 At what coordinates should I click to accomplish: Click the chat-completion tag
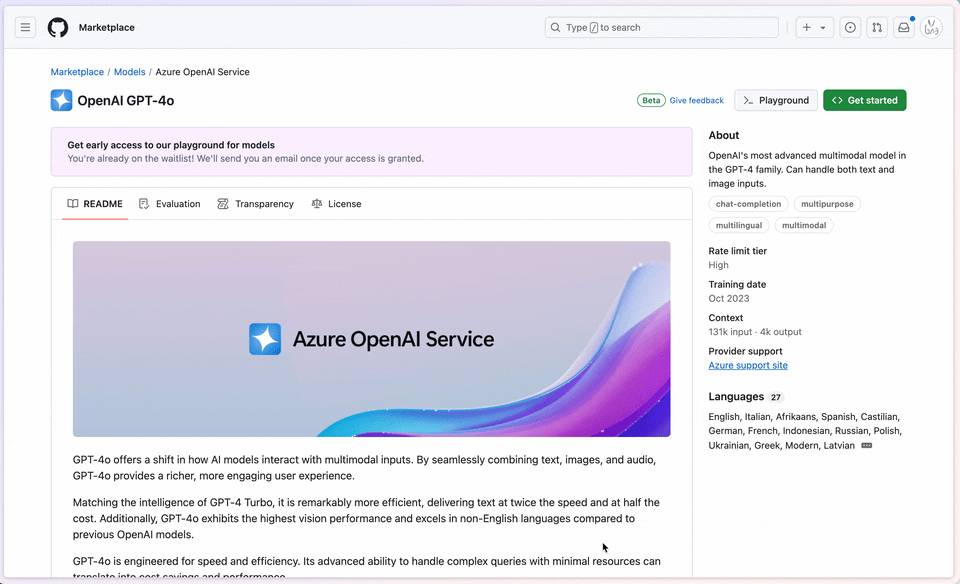coord(748,204)
